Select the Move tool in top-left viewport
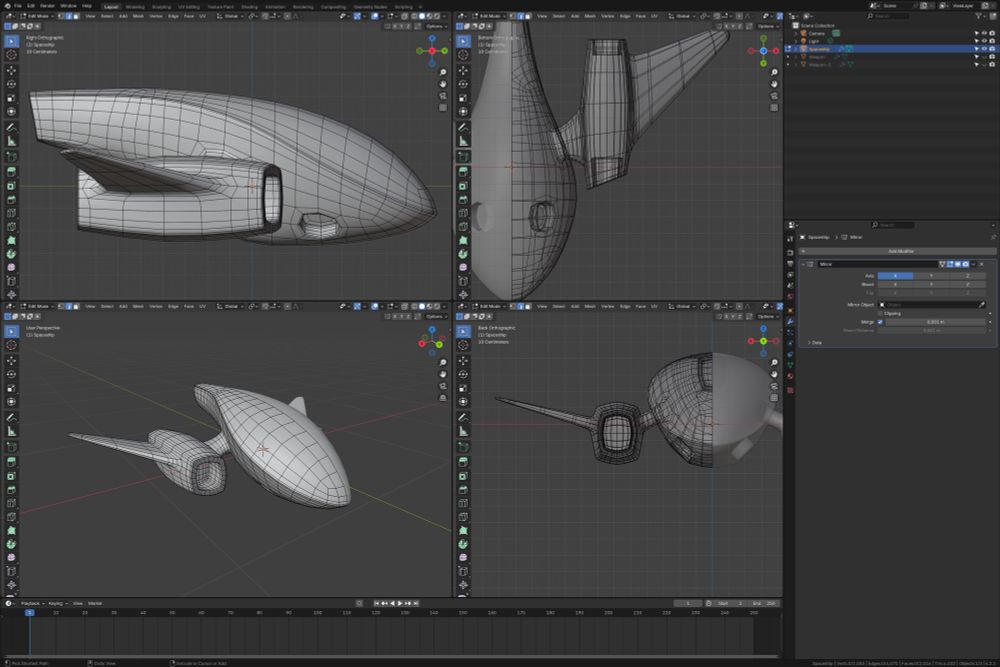Screen dimensions: 1000x667 coord(12,70)
